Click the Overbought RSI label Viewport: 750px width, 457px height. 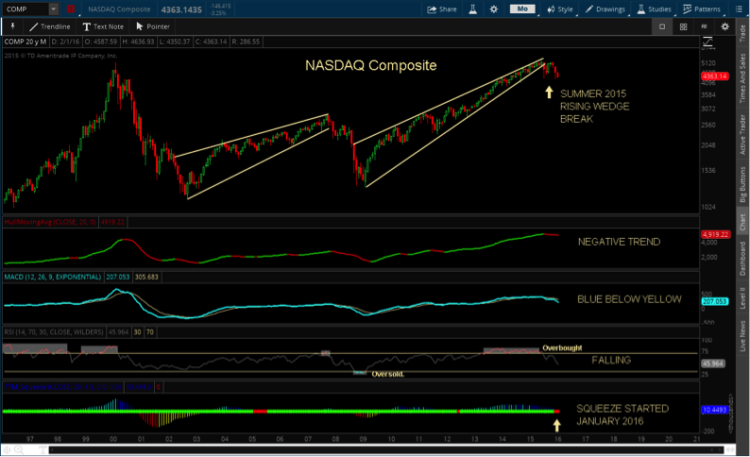pyautogui.click(x=562, y=348)
